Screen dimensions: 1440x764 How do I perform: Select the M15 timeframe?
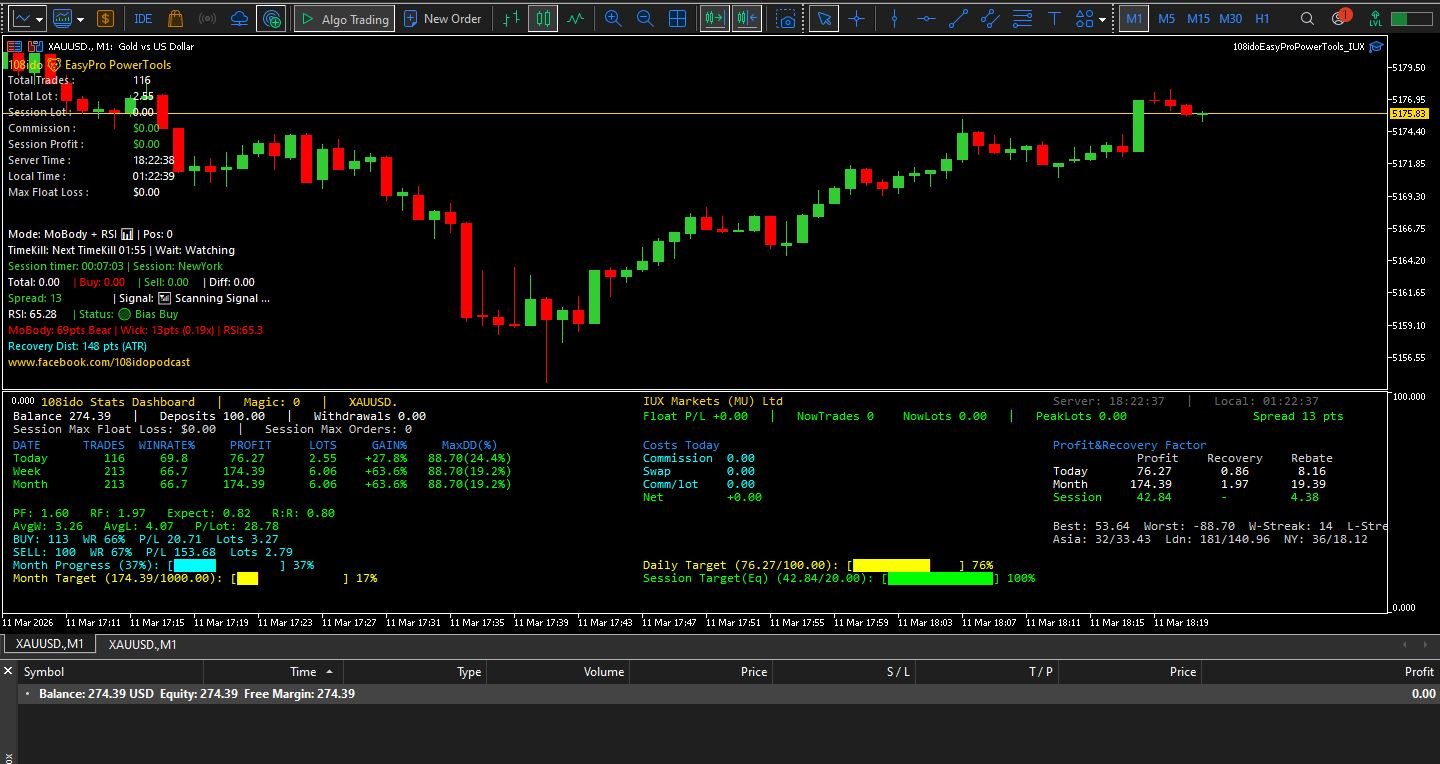1198,18
